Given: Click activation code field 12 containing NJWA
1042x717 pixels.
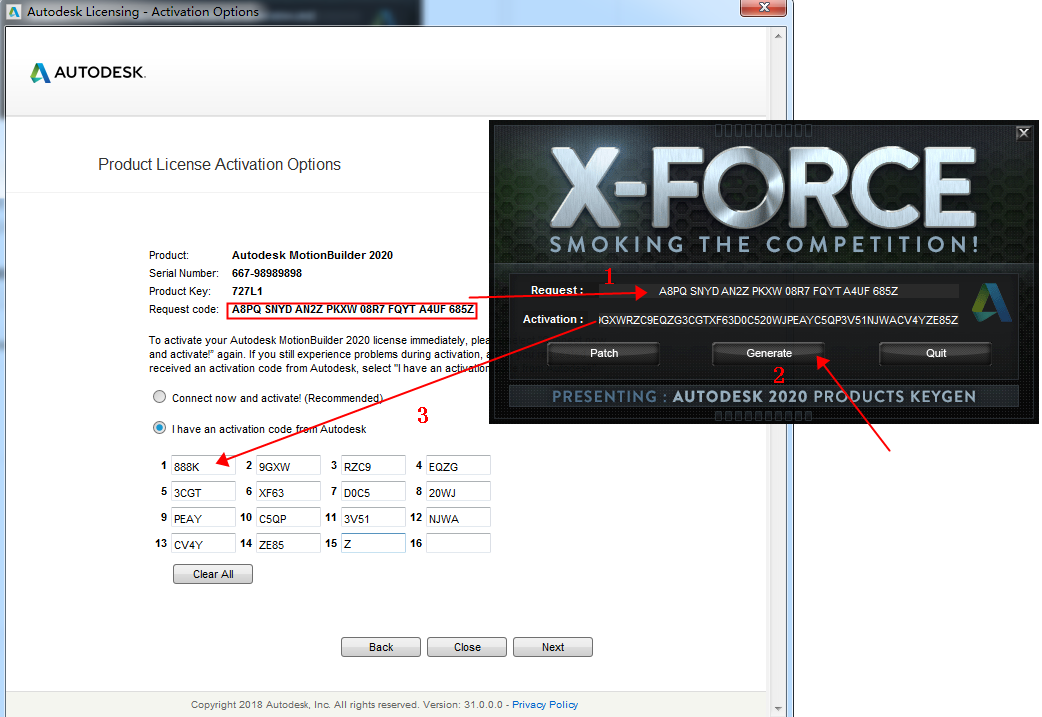Looking at the screenshot, I should [x=458, y=517].
